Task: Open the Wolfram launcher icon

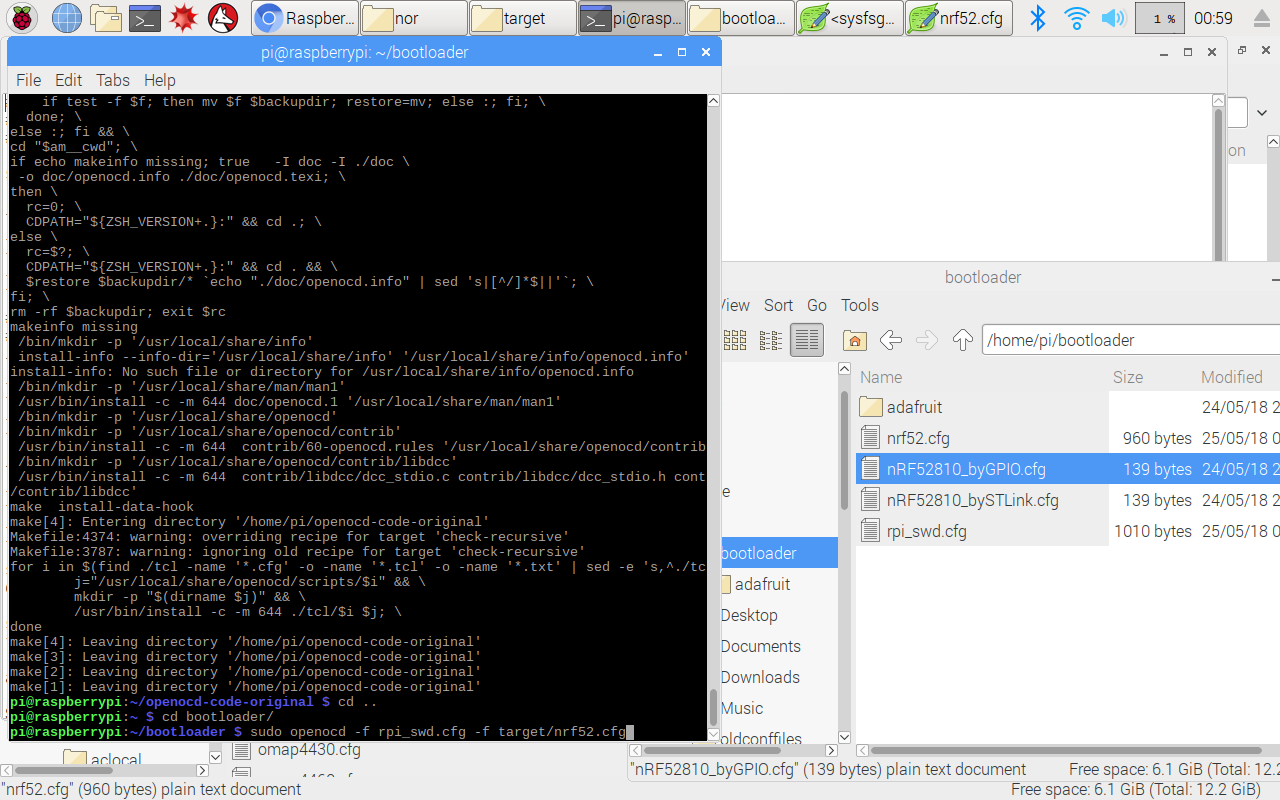Action: 223,18
